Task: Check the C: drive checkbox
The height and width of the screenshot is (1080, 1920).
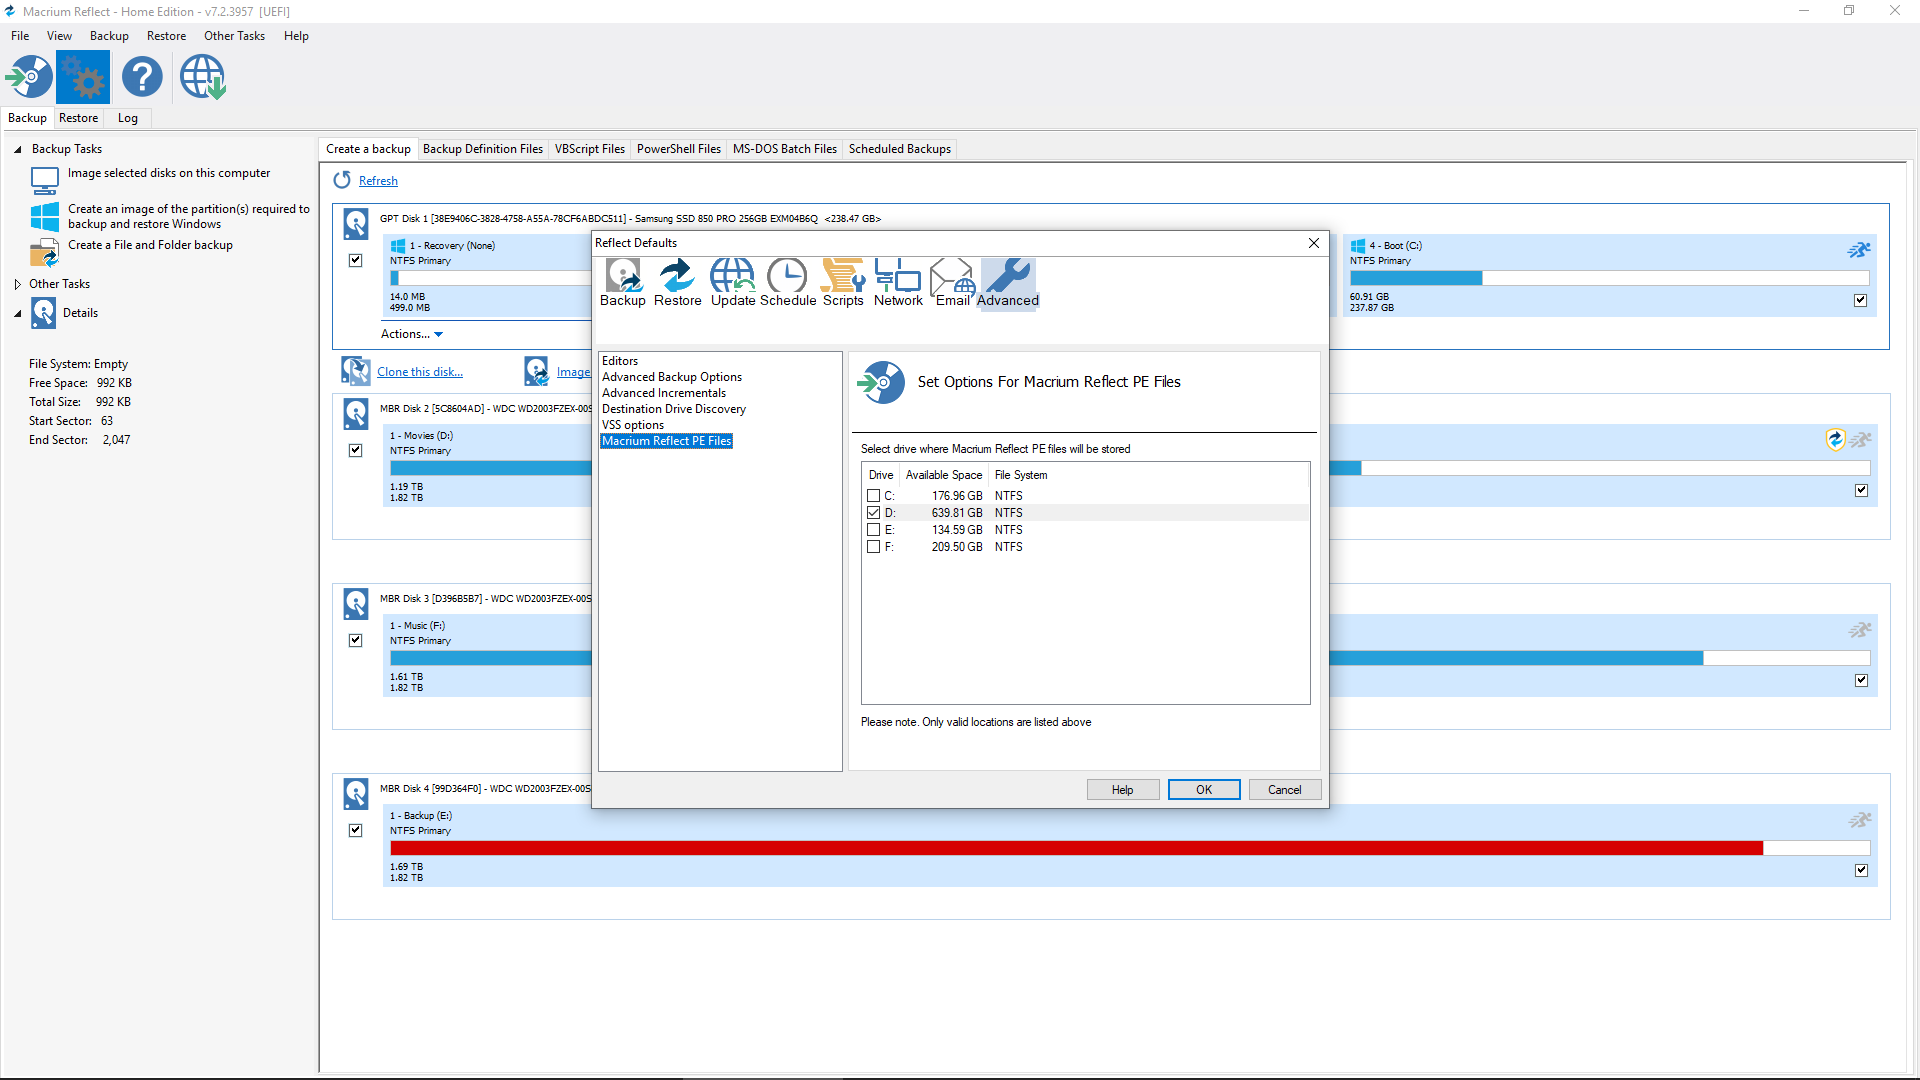Action: click(873, 496)
